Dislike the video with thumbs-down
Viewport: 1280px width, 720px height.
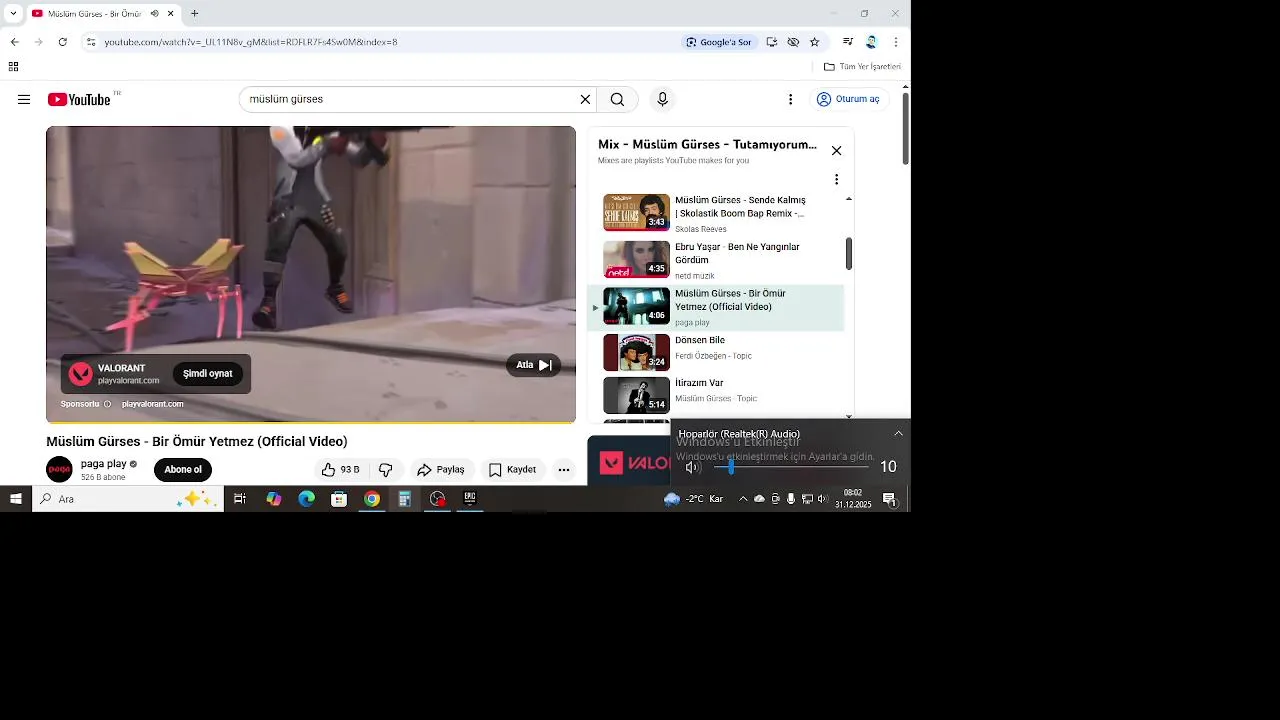[385, 469]
